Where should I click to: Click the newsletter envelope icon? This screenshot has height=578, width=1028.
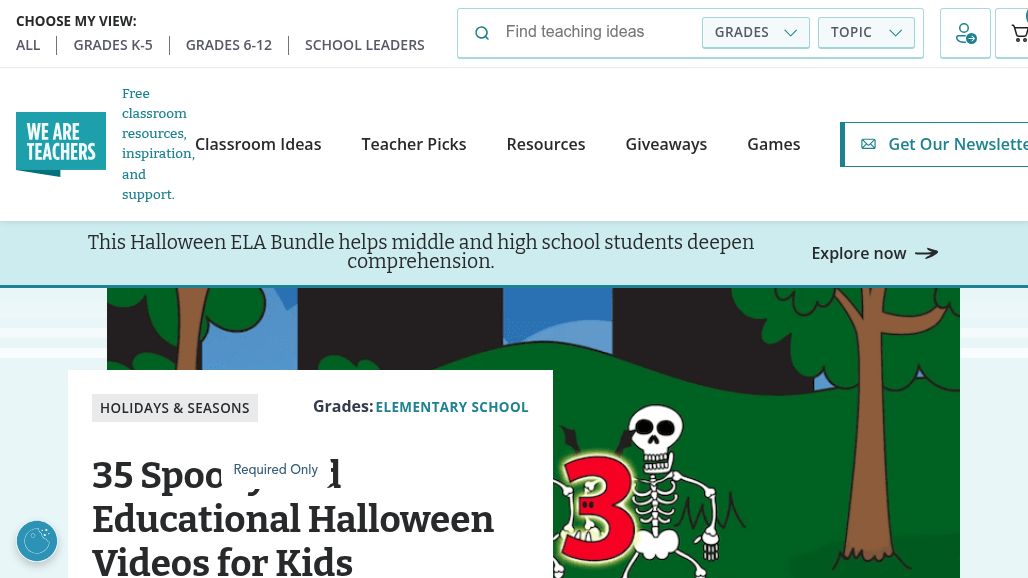tap(868, 144)
